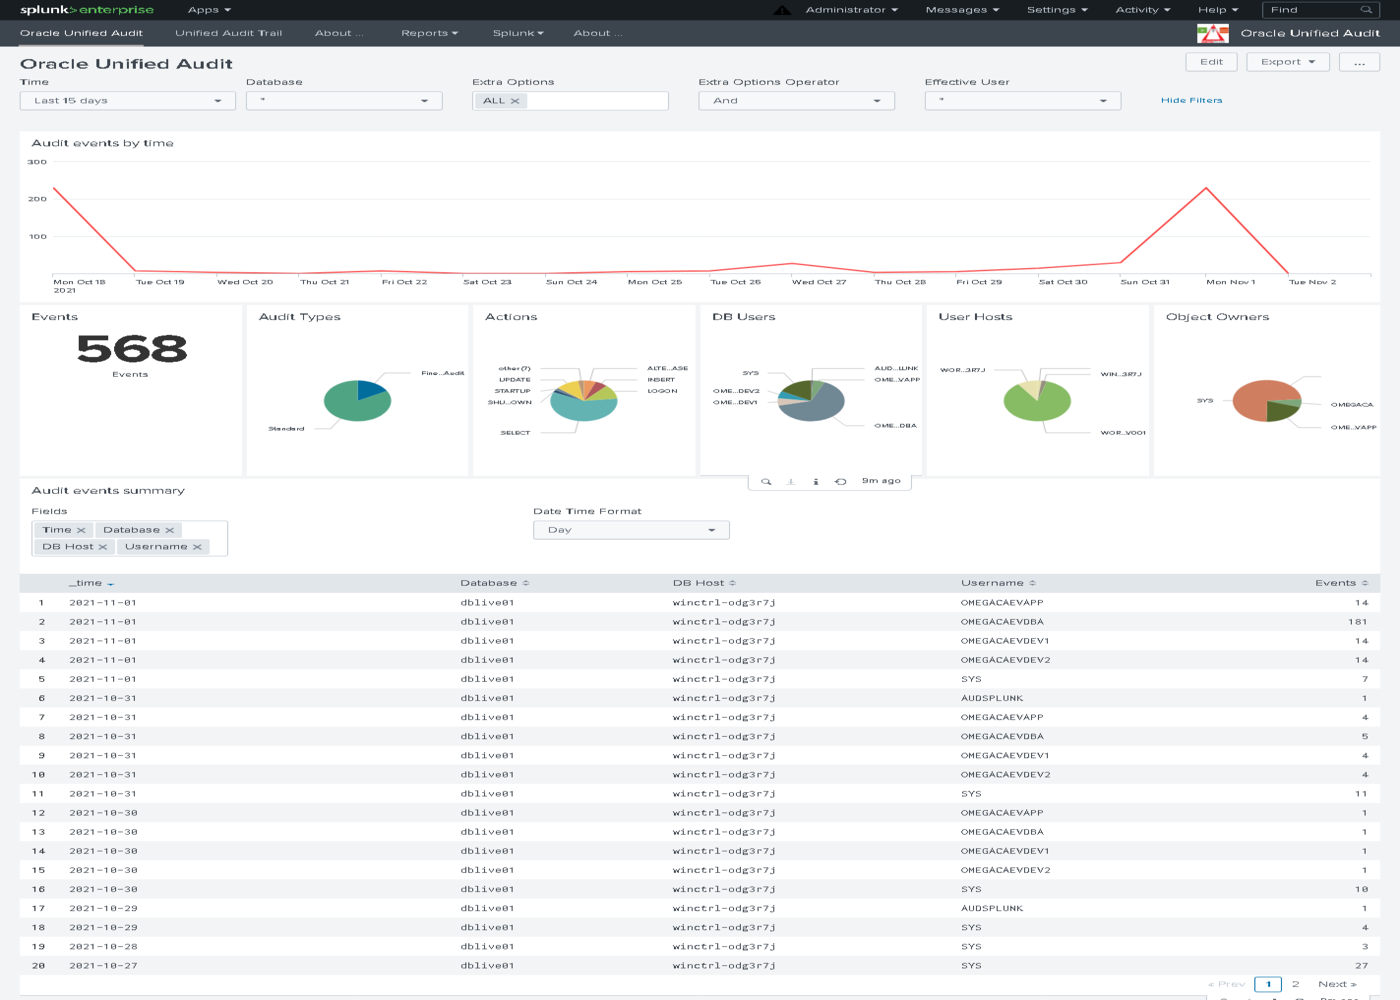Click the Splunk enterprise logo
The image size is (1400, 1000).
[x=87, y=10]
